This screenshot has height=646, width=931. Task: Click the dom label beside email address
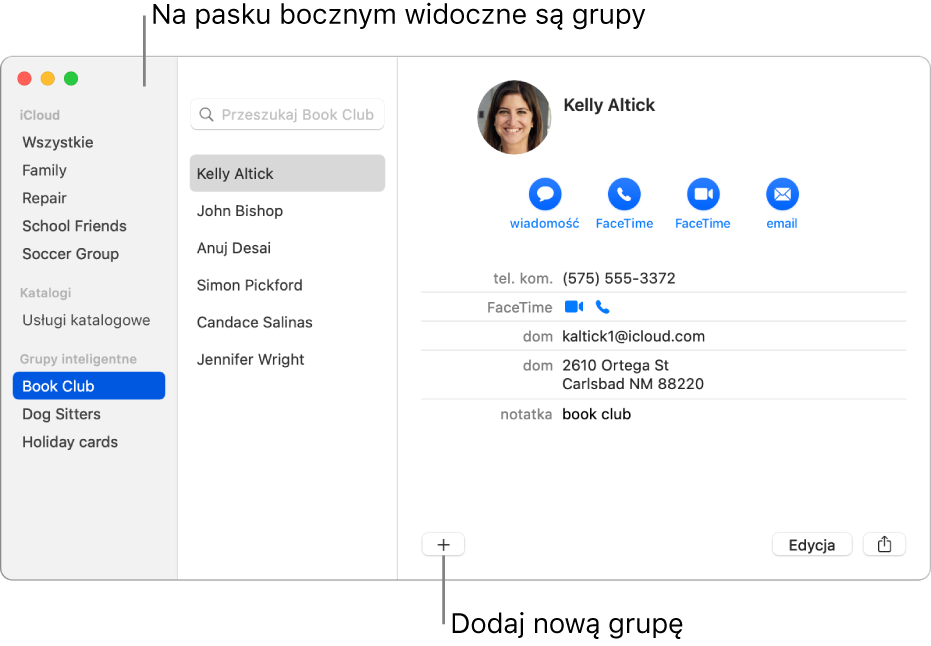tap(537, 337)
